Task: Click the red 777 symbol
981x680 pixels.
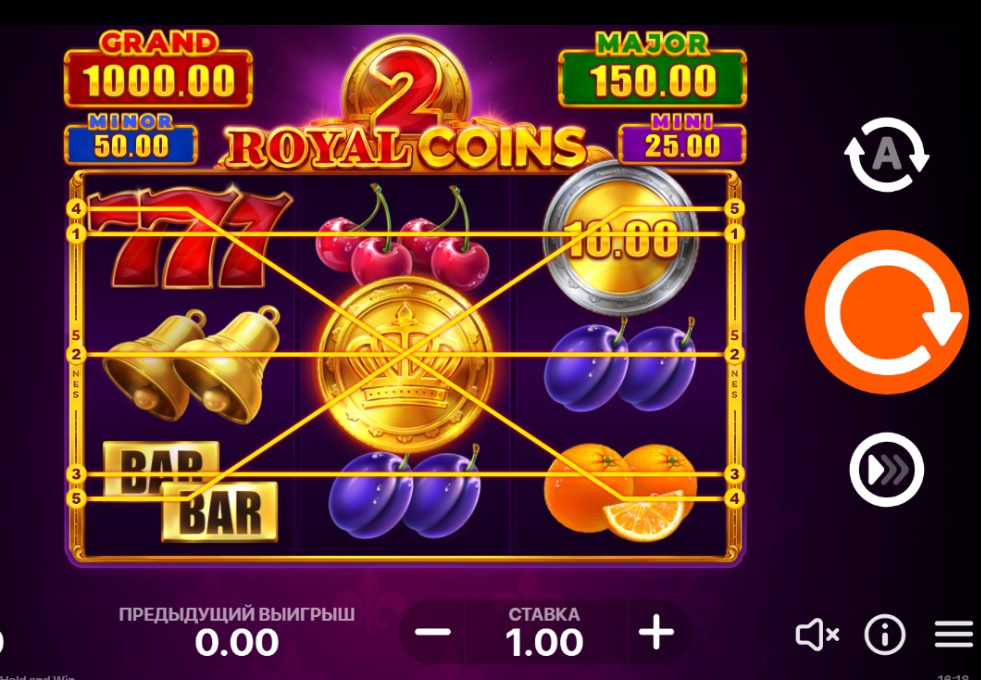Action: (189, 236)
